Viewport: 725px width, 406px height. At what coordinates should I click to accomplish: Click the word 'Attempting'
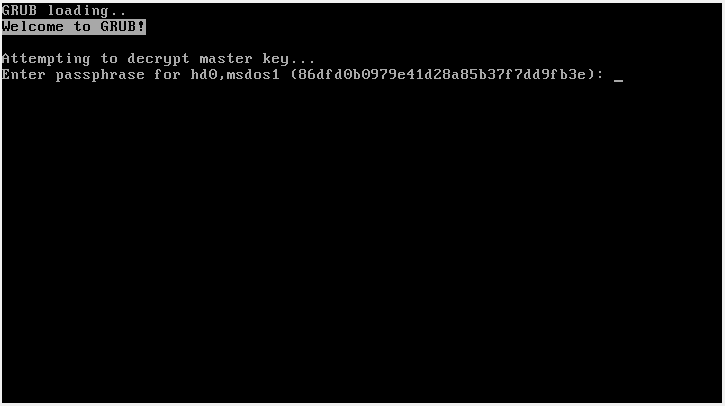[46, 59]
